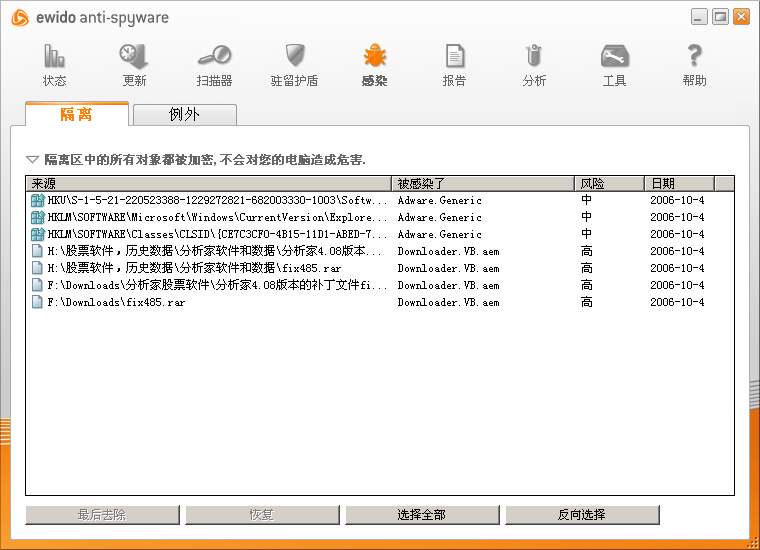Collapse the quarantine info triangle expander
The width and height of the screenshot is (760, 550).
point(32,159)
